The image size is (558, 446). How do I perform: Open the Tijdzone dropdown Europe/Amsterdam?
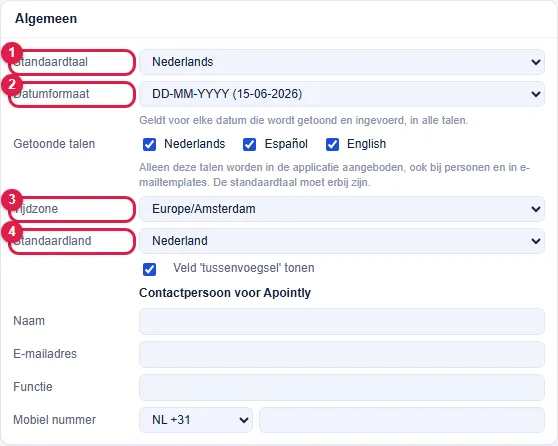click(x=342, y=209)
